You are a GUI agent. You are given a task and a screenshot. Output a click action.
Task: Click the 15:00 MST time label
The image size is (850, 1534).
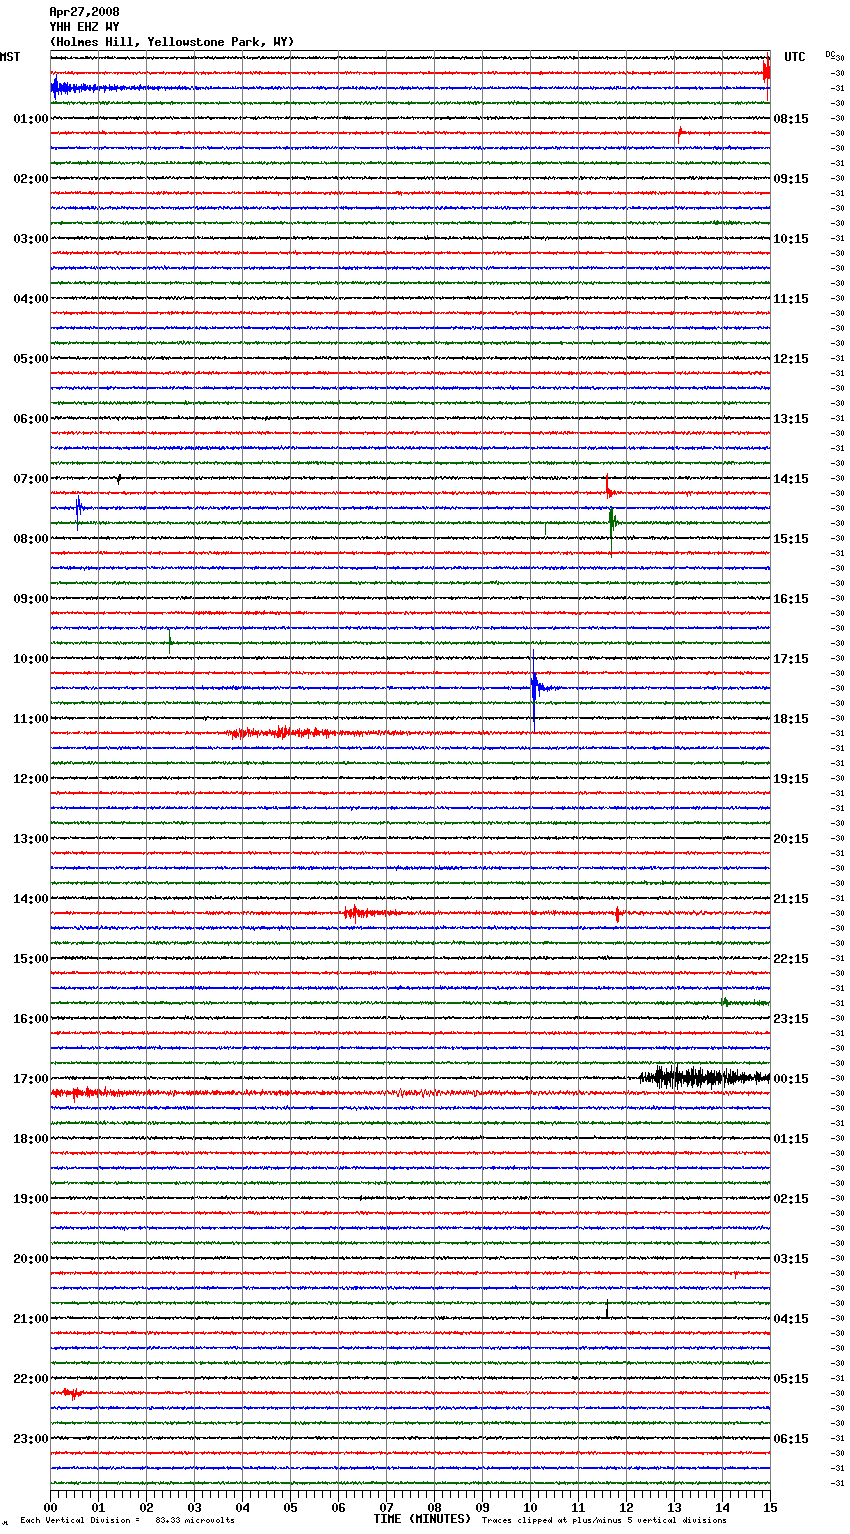(x=30, y=959)
